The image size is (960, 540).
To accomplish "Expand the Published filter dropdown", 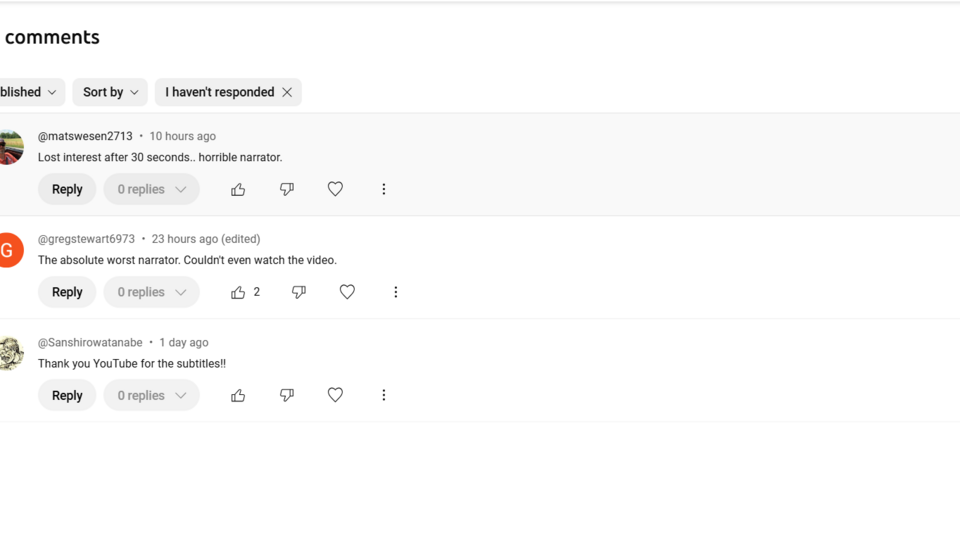I will (28, 92).
